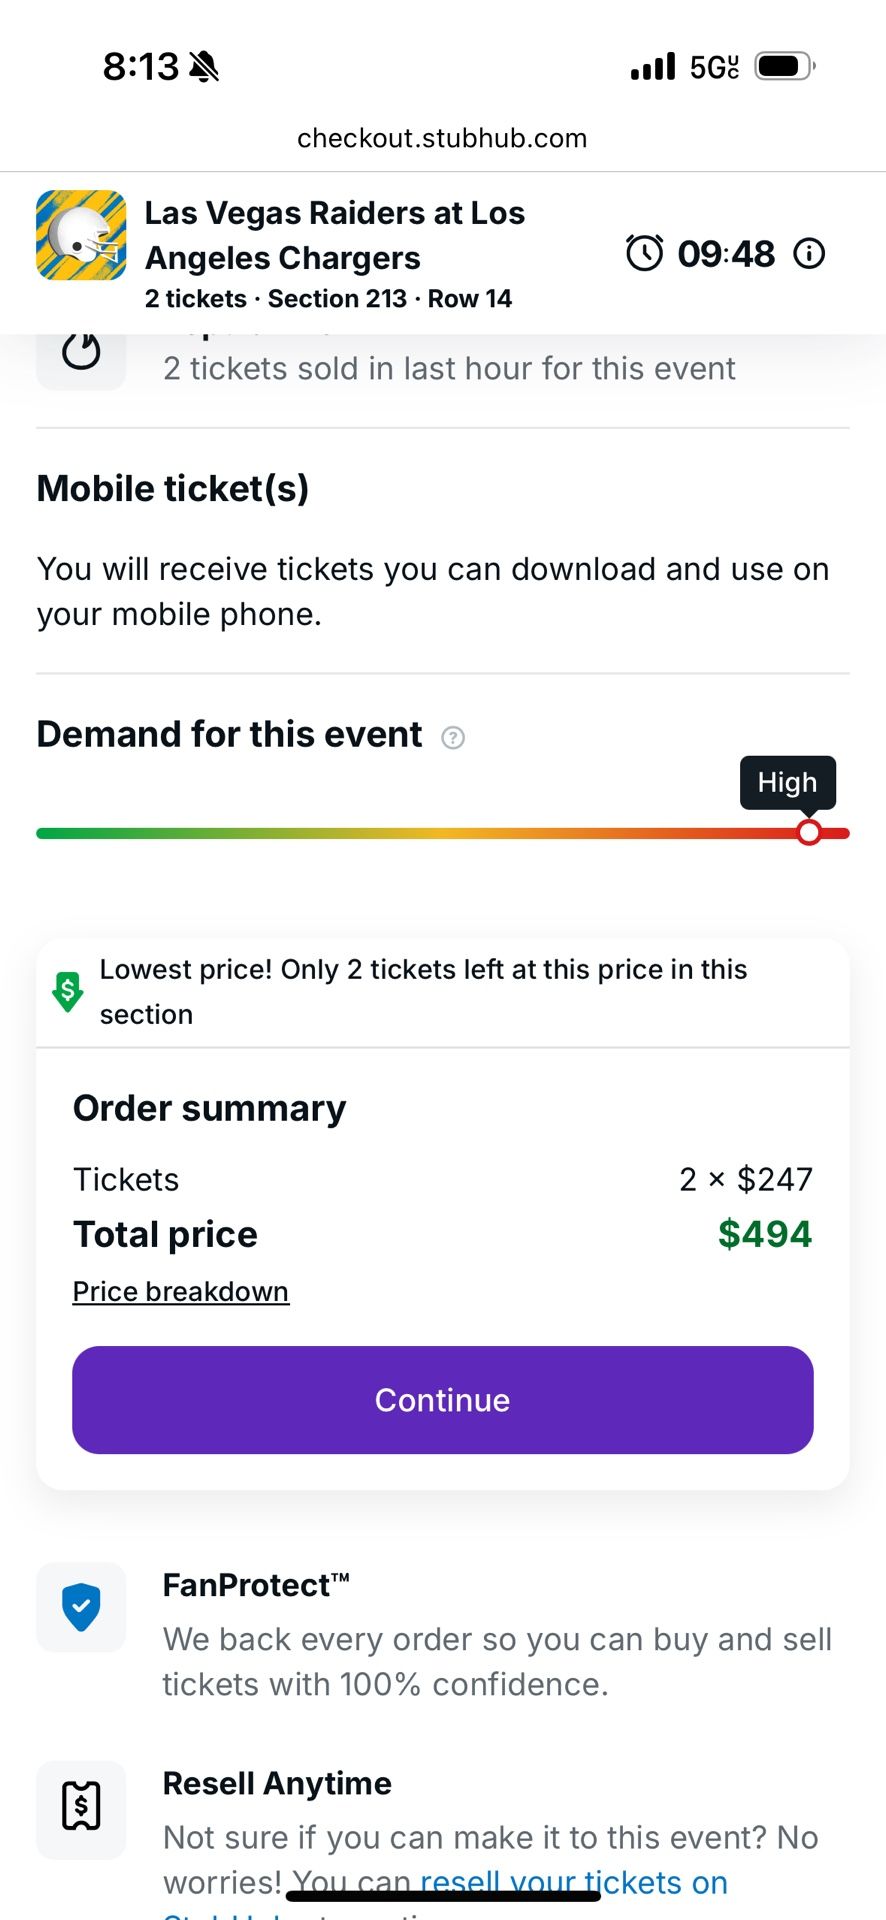
Task: Tap the battery status icon
Action: pos(784,67)
